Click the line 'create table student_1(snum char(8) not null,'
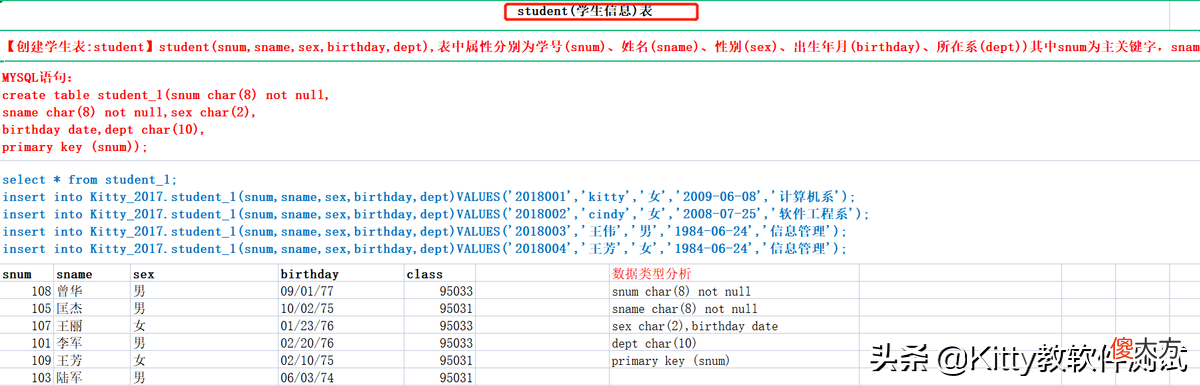 click(x=166, y=95)
